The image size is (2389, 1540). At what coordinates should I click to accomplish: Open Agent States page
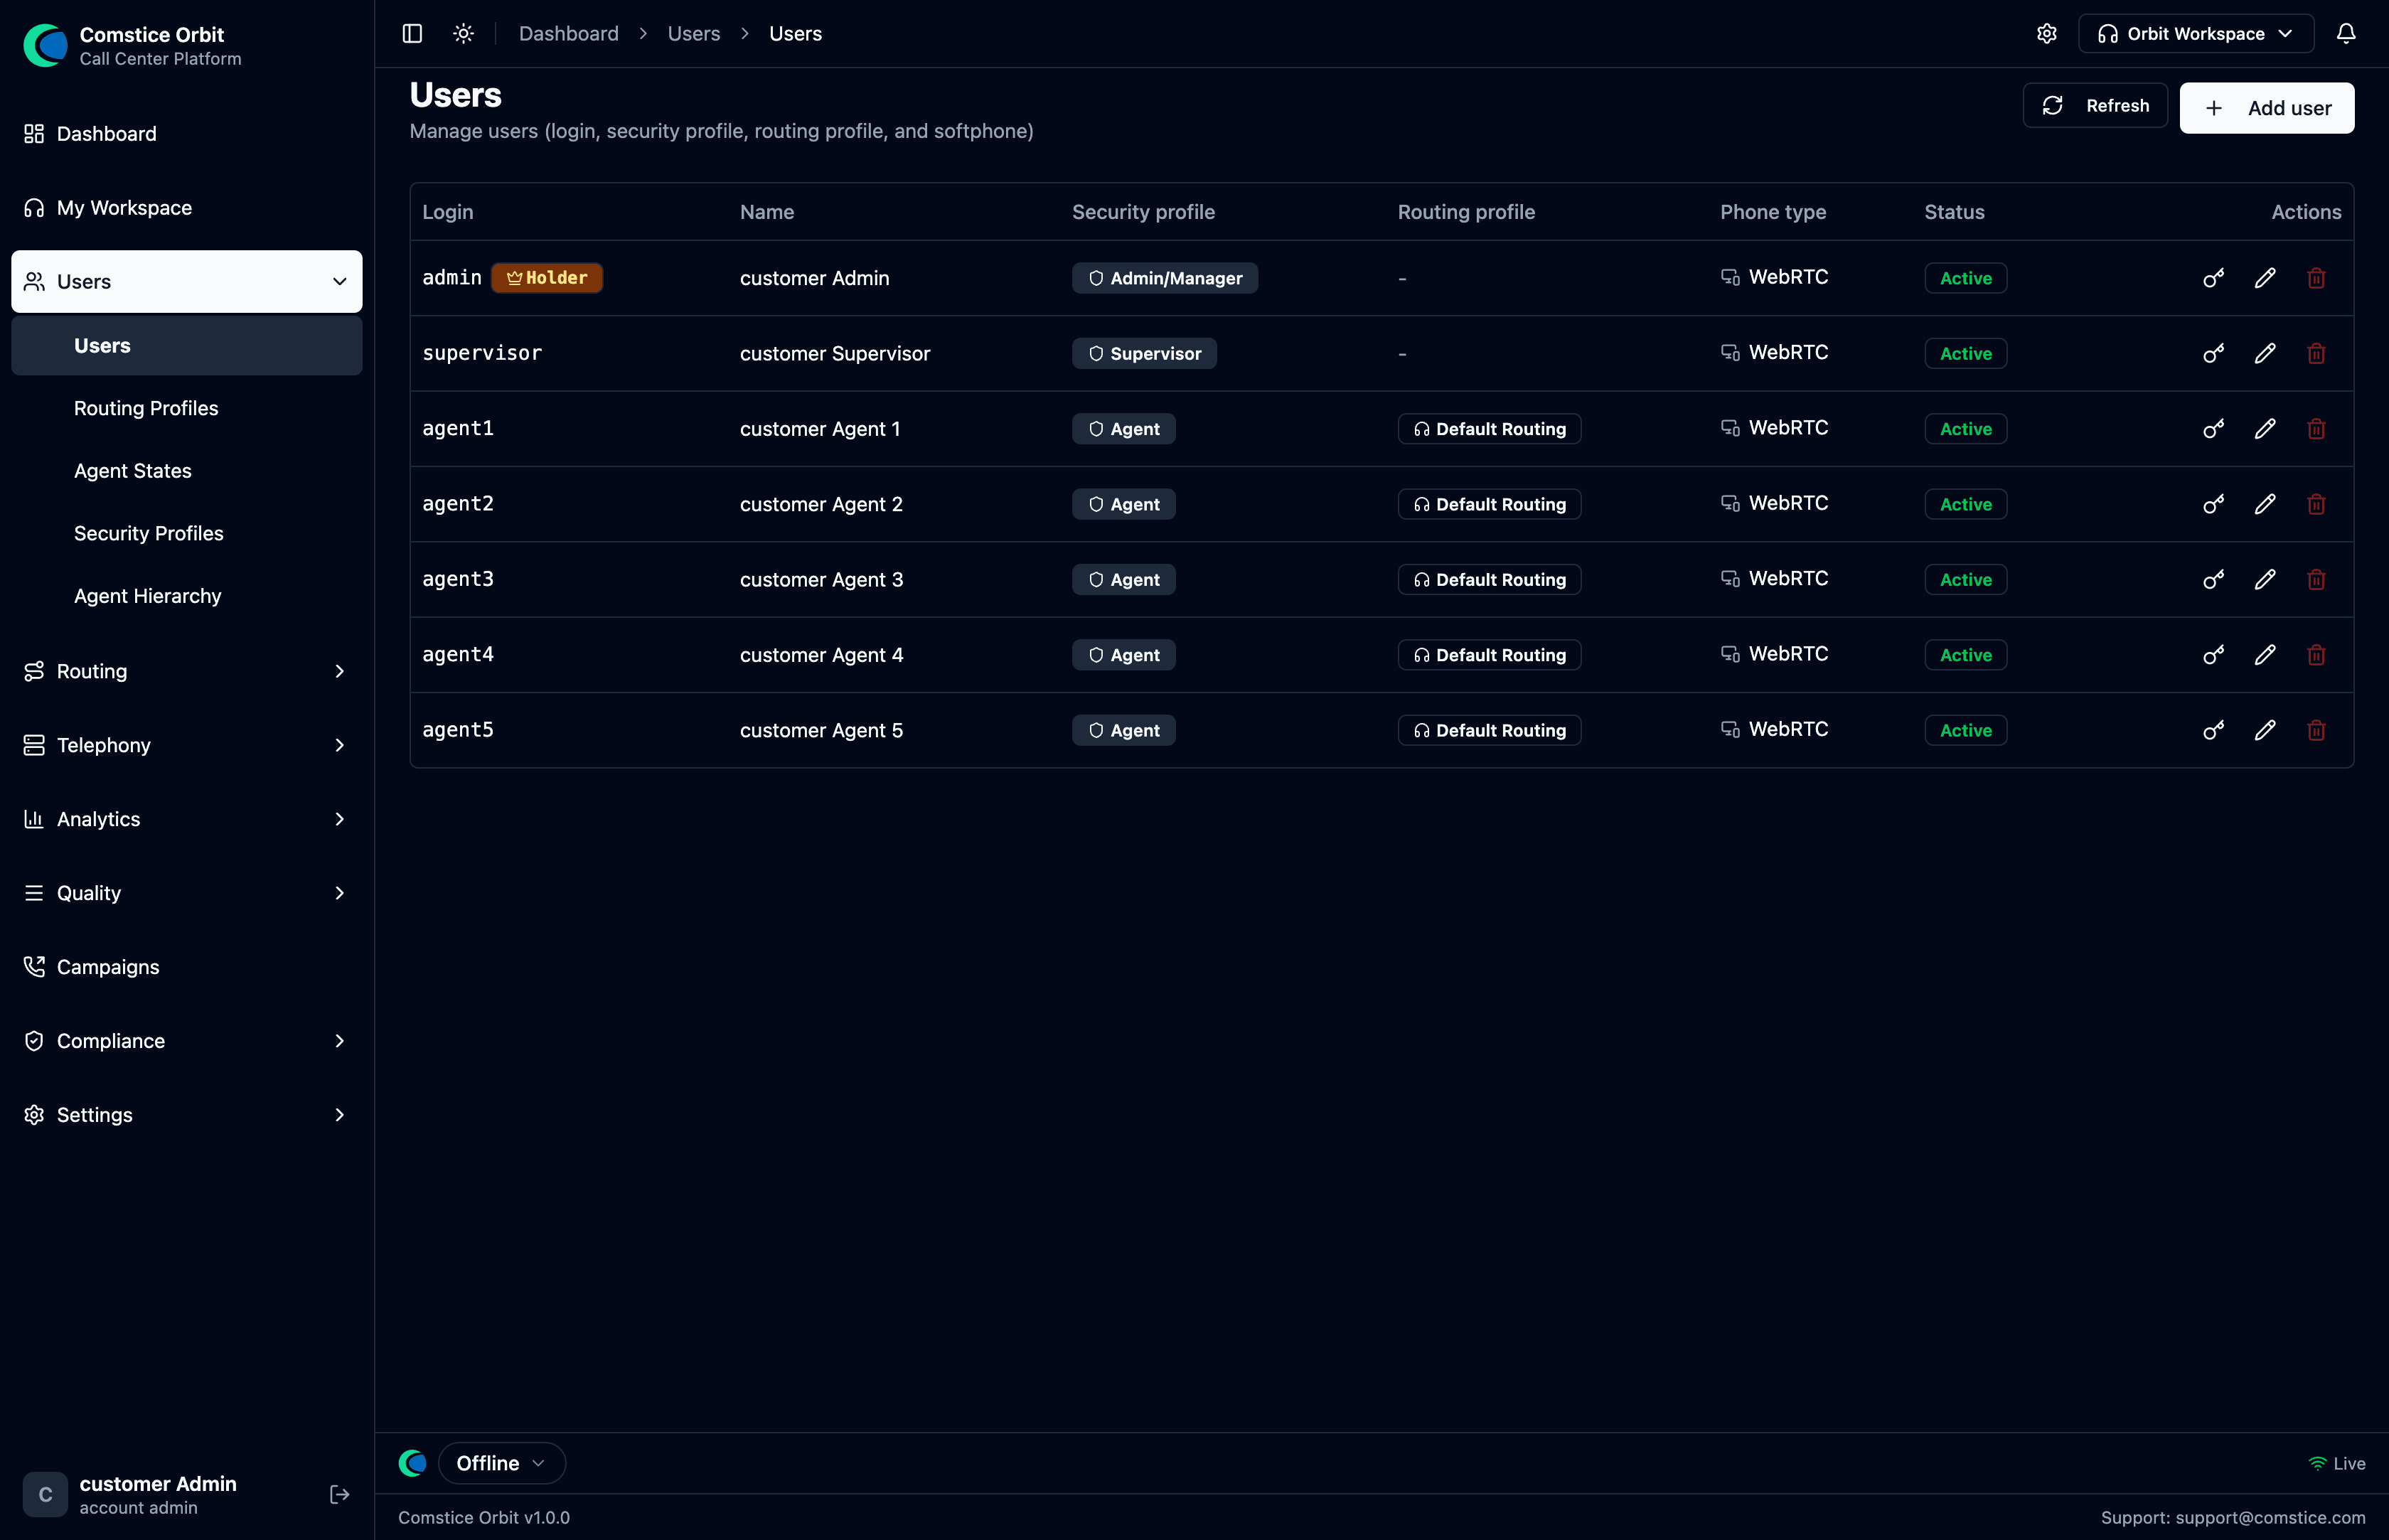point(187,471)
